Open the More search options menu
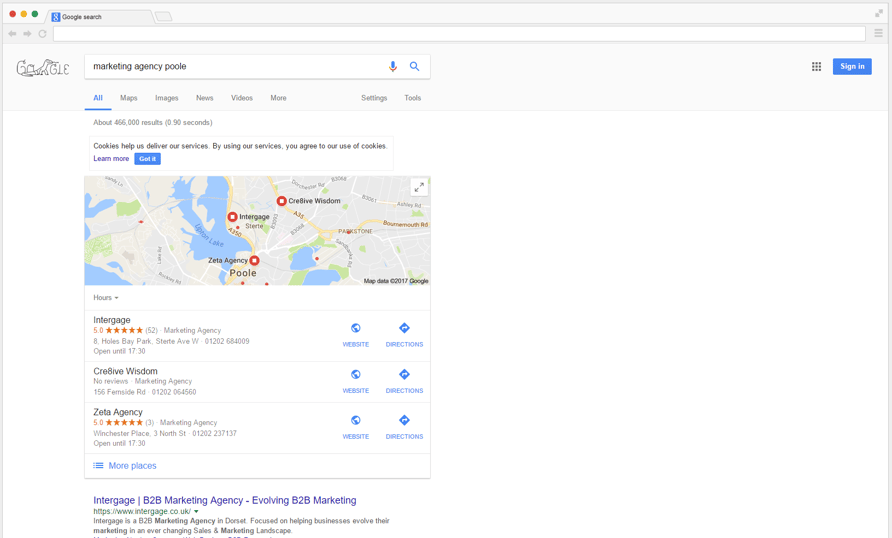 point(278,98)
